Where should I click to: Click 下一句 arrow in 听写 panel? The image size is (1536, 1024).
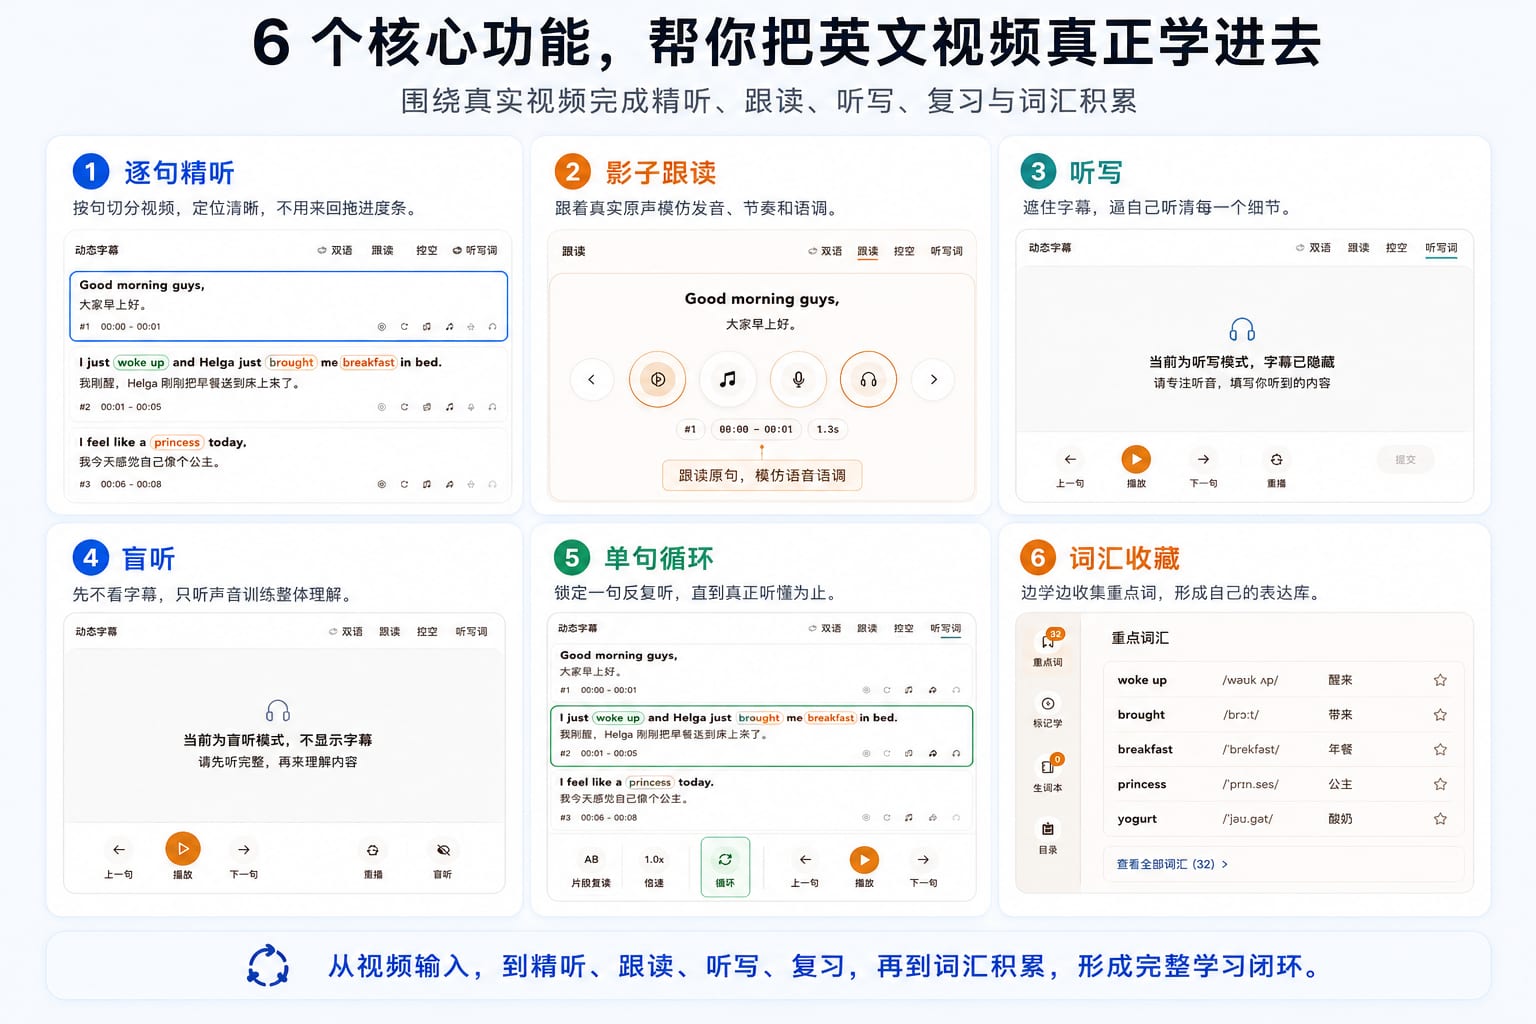[1203, 459]
